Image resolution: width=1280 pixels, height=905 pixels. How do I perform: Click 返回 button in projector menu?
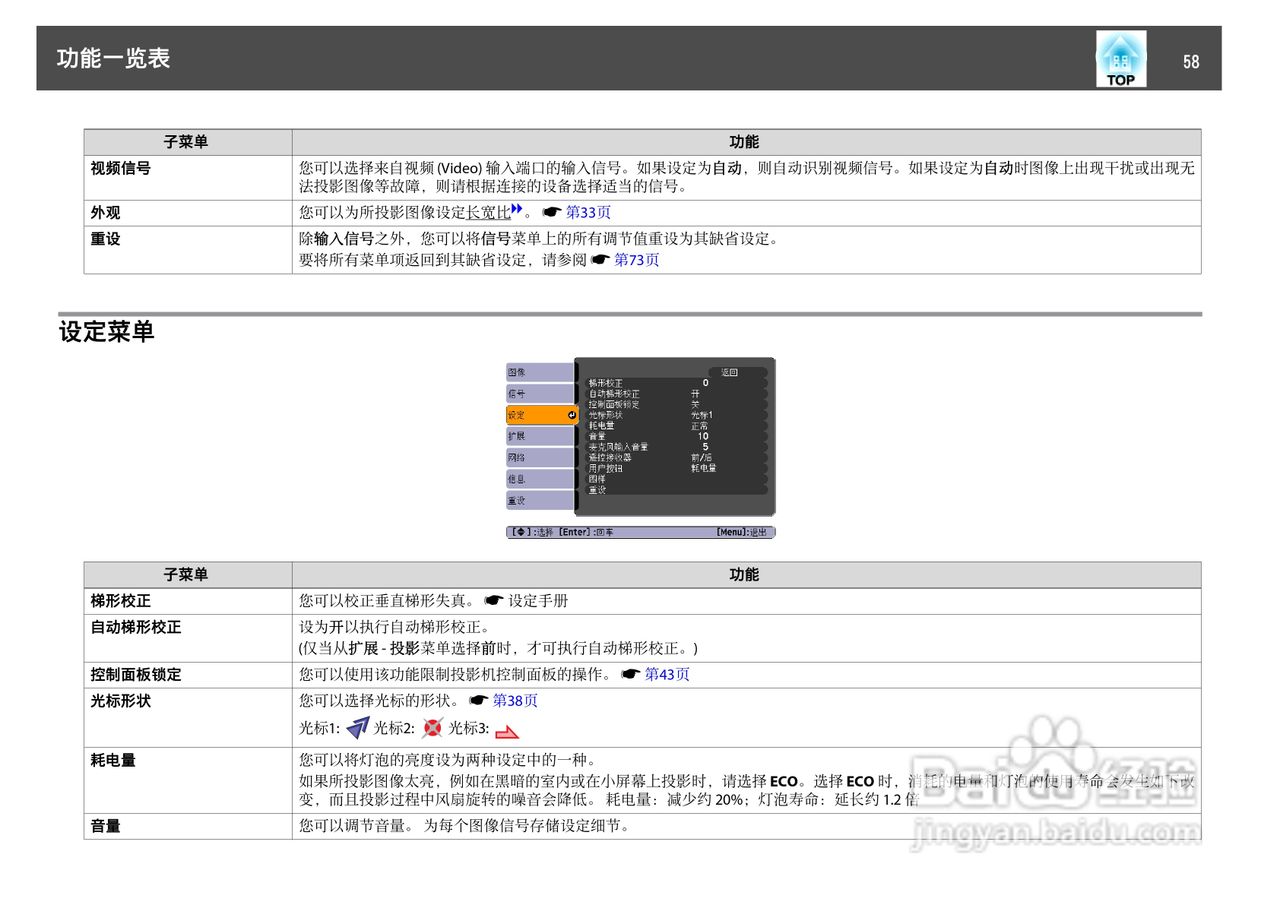point(738,372)
